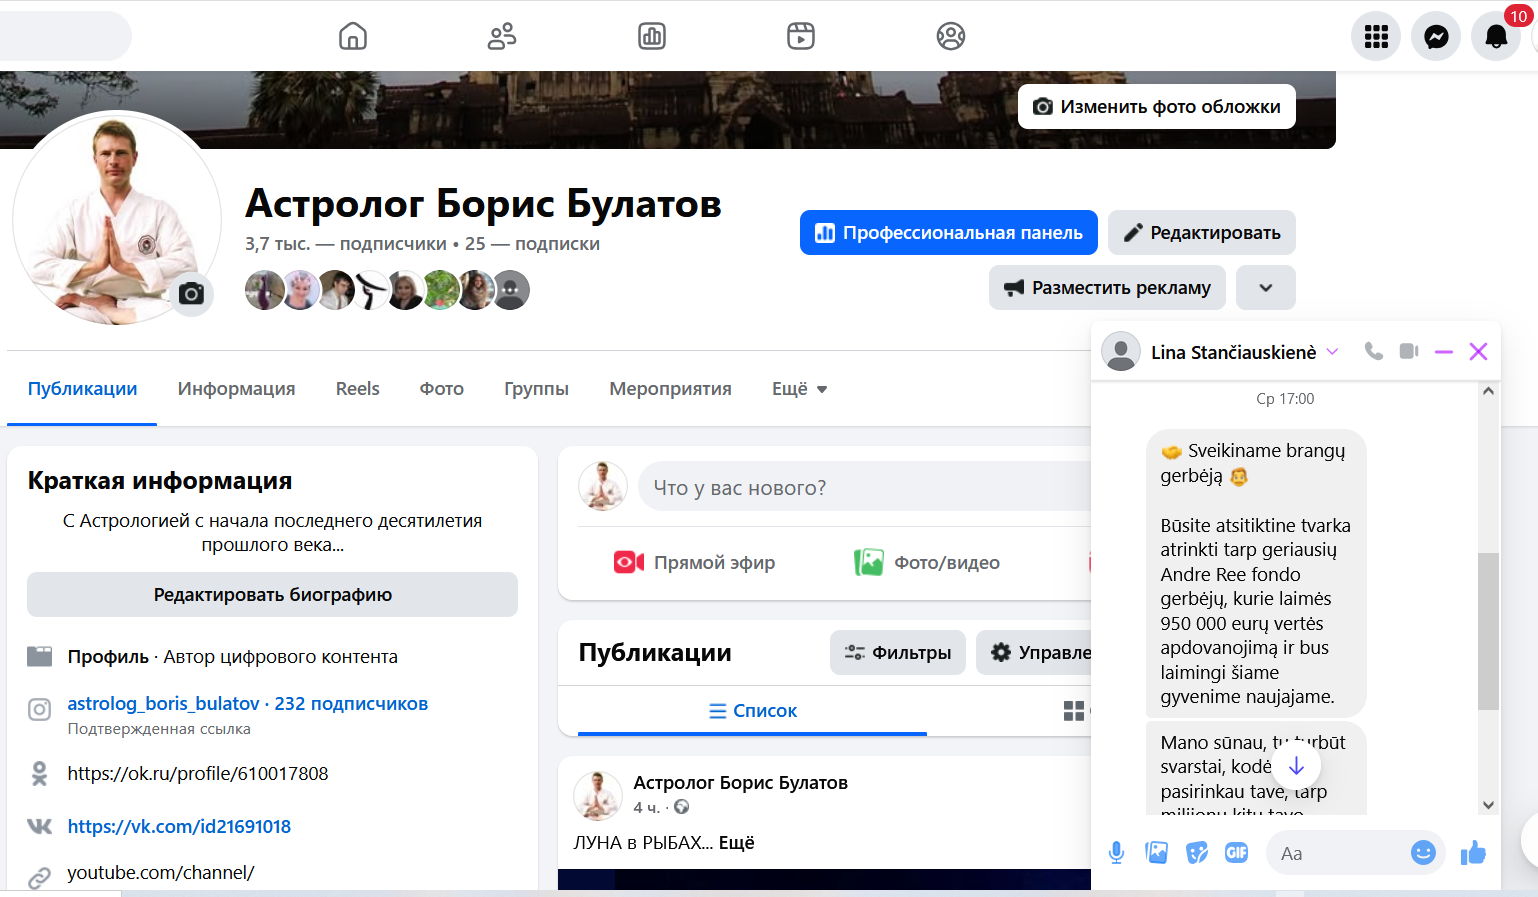Viewport: 1538px width, 897px height.
Task: Expand chat options next to Lina Stančiauskienė
Action: point(1332,351)
